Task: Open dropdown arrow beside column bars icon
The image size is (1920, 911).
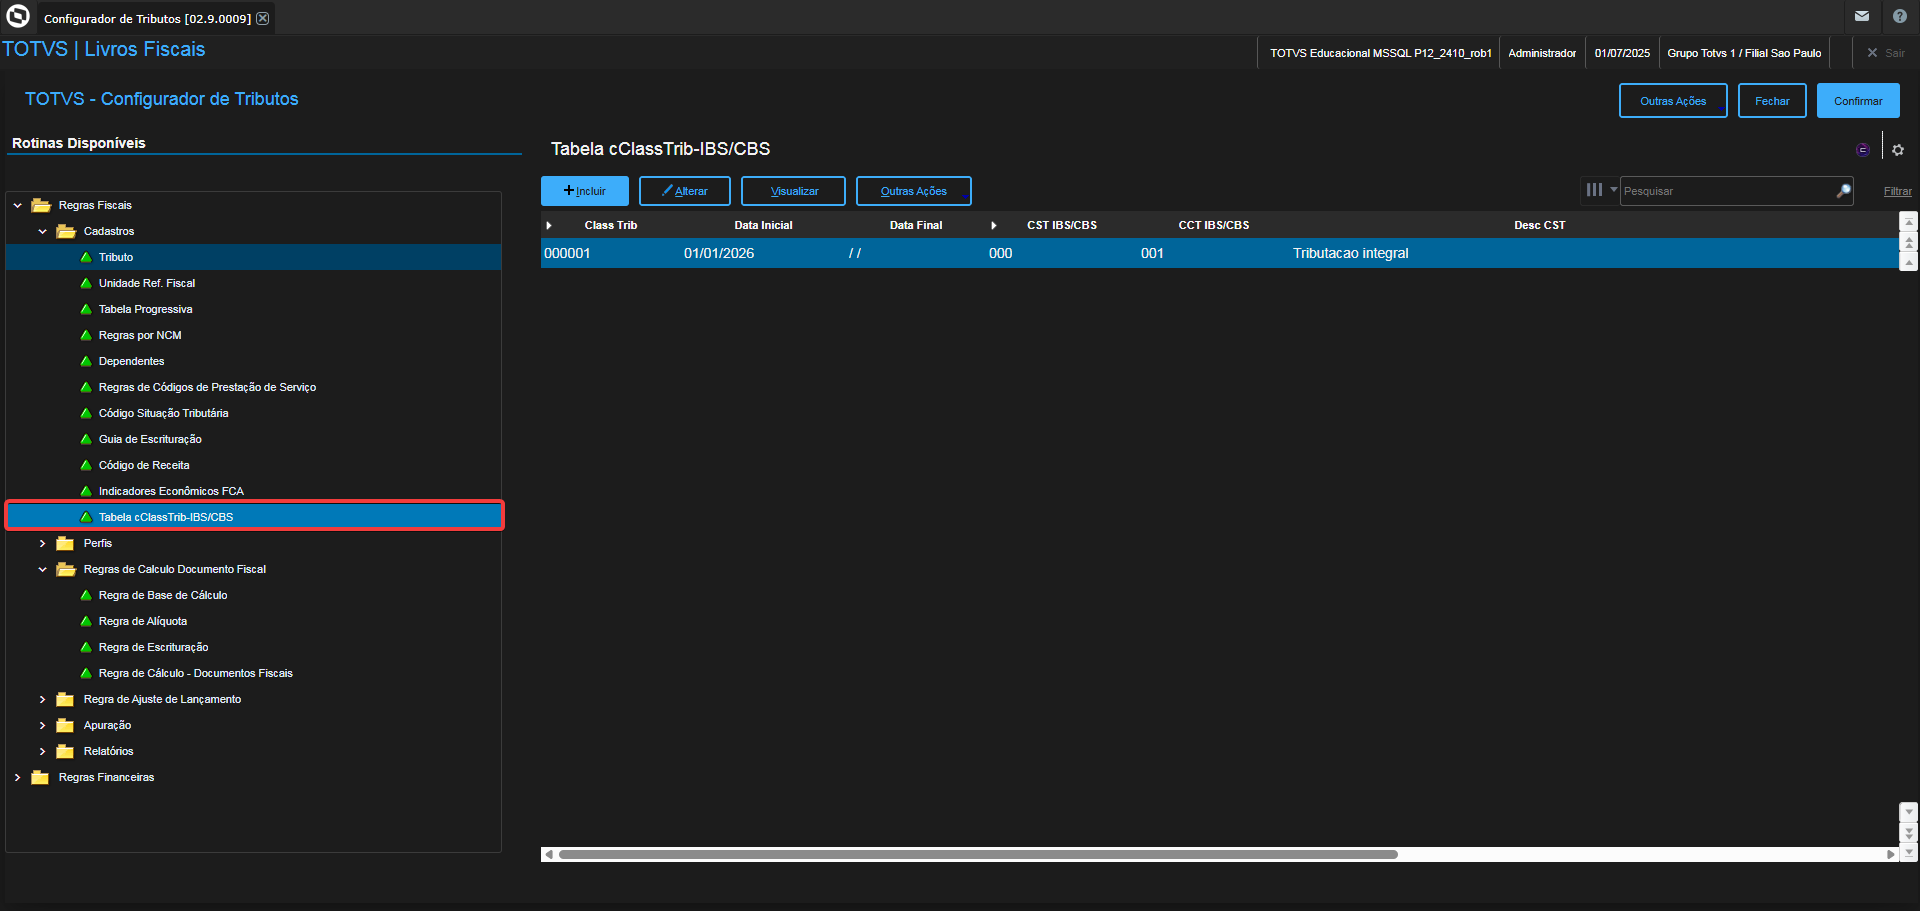Action: tap(1613, 189)
